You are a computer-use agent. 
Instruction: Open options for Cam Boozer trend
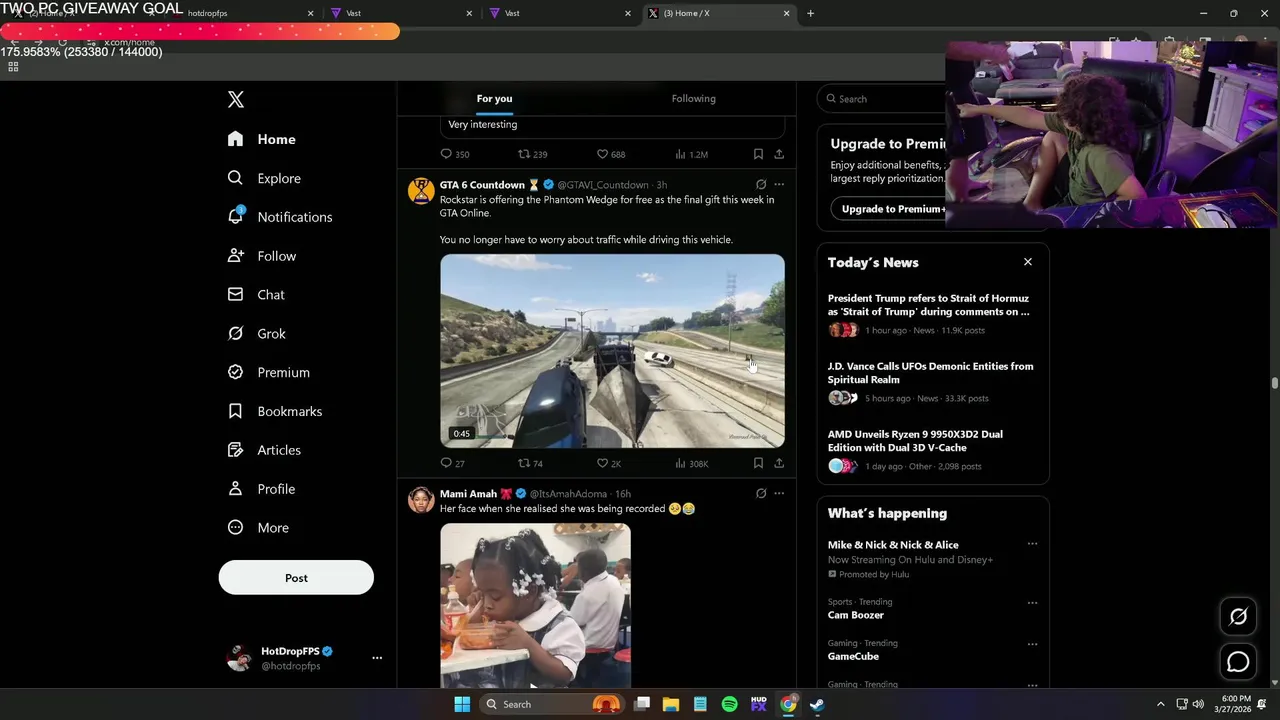pos(1032,603)
